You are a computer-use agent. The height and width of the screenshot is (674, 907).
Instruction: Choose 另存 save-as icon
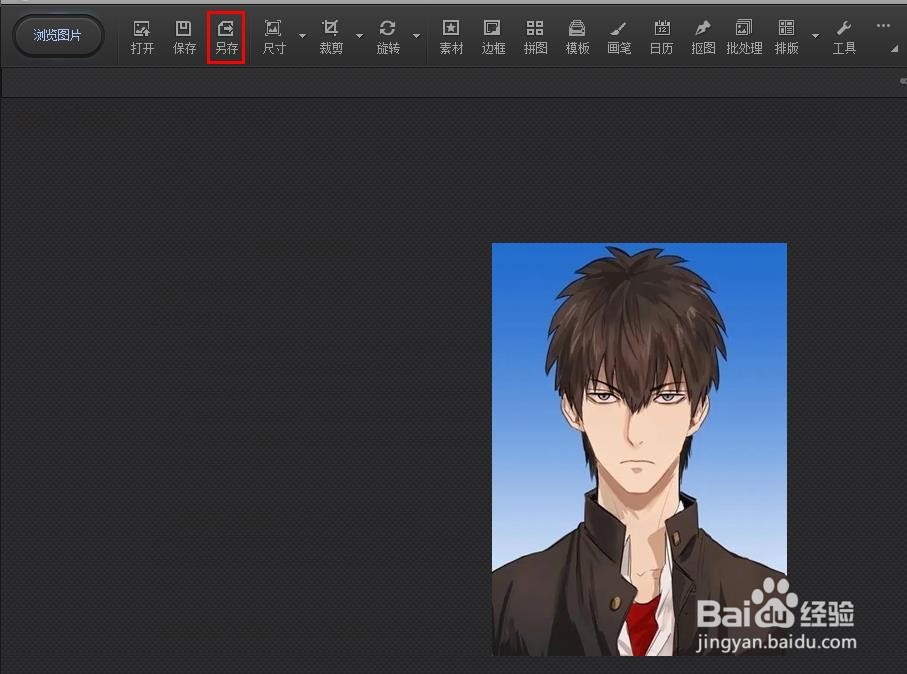(226, 37)
